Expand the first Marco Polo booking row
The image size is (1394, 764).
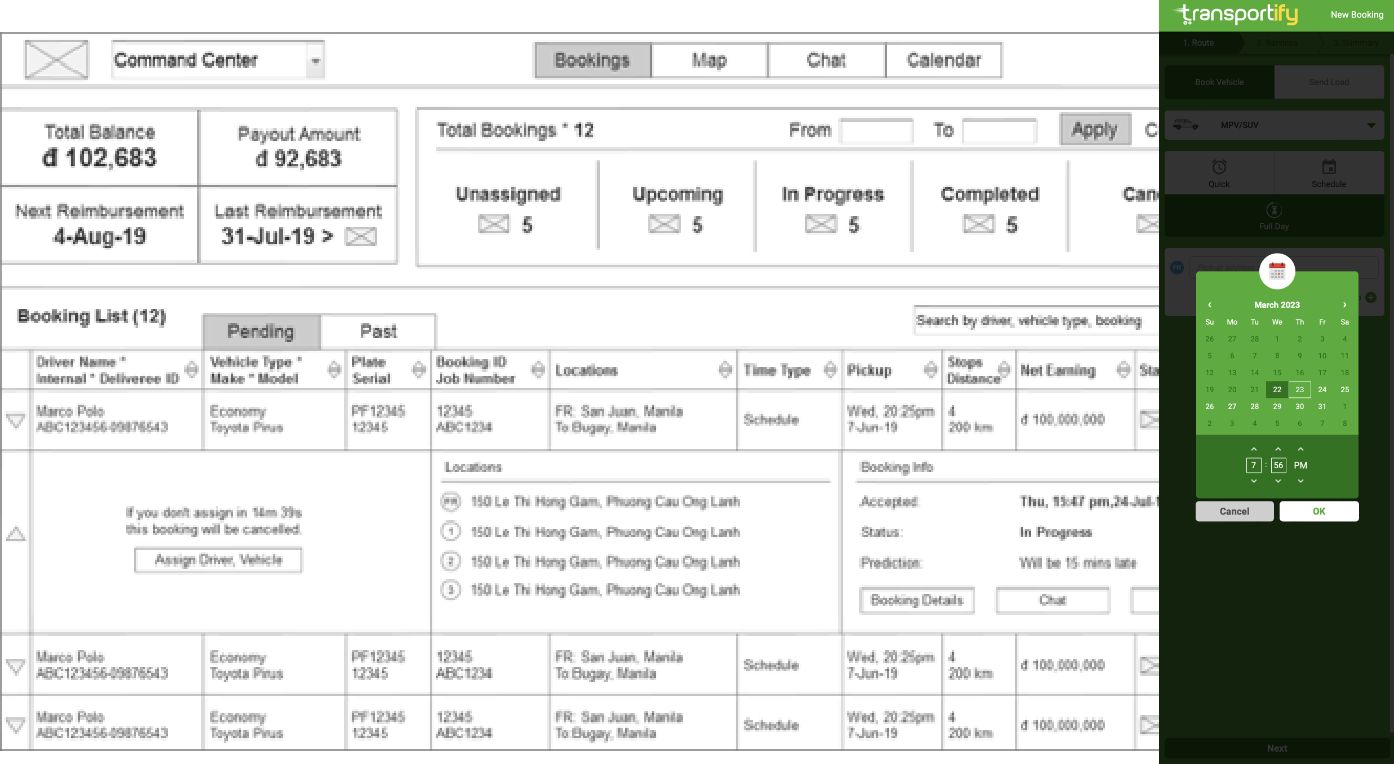click(x=15, y=421)
